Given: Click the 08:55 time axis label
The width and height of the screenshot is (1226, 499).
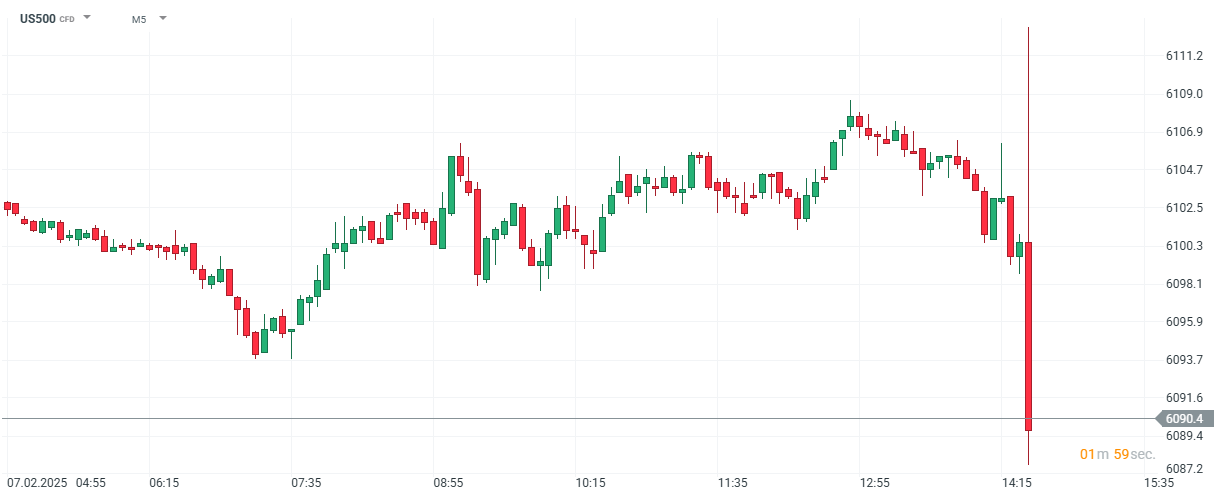Looking at the screenshot, I should pos(448,483).
